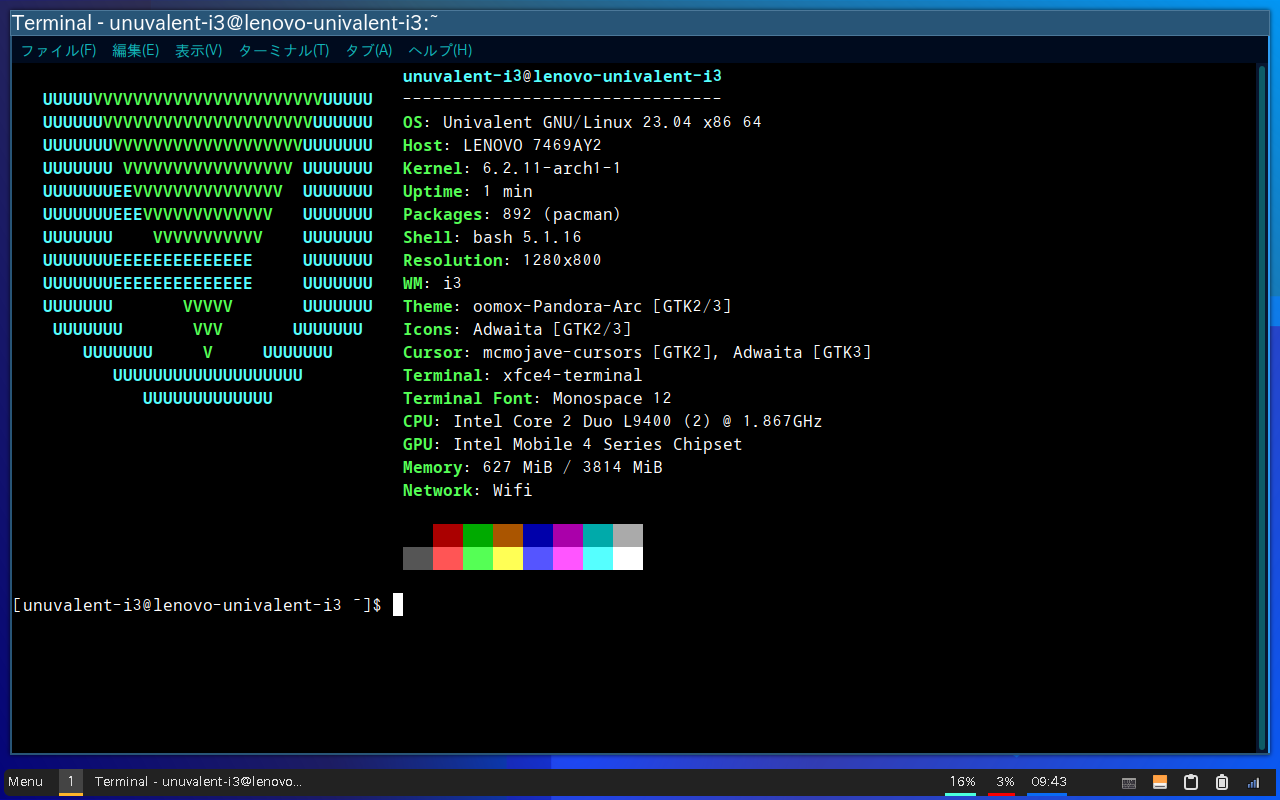1280x800 pixels.
Task: Click the 'Kernel: 6.2.11-arch1-1' line
Action: 512,168
